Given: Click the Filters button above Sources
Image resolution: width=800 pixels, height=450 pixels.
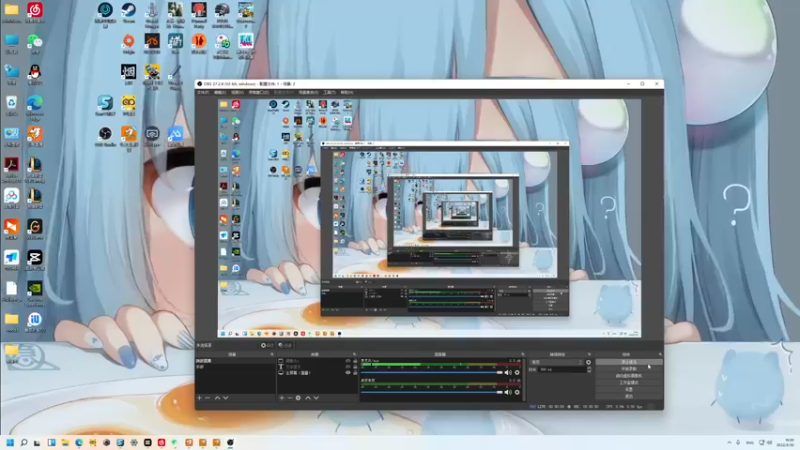Looking at the screenshot, I should [x=285, y=345].
